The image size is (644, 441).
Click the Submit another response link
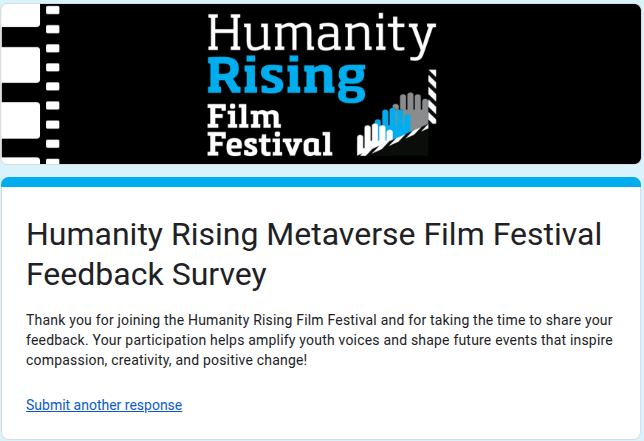pos(104,405)
